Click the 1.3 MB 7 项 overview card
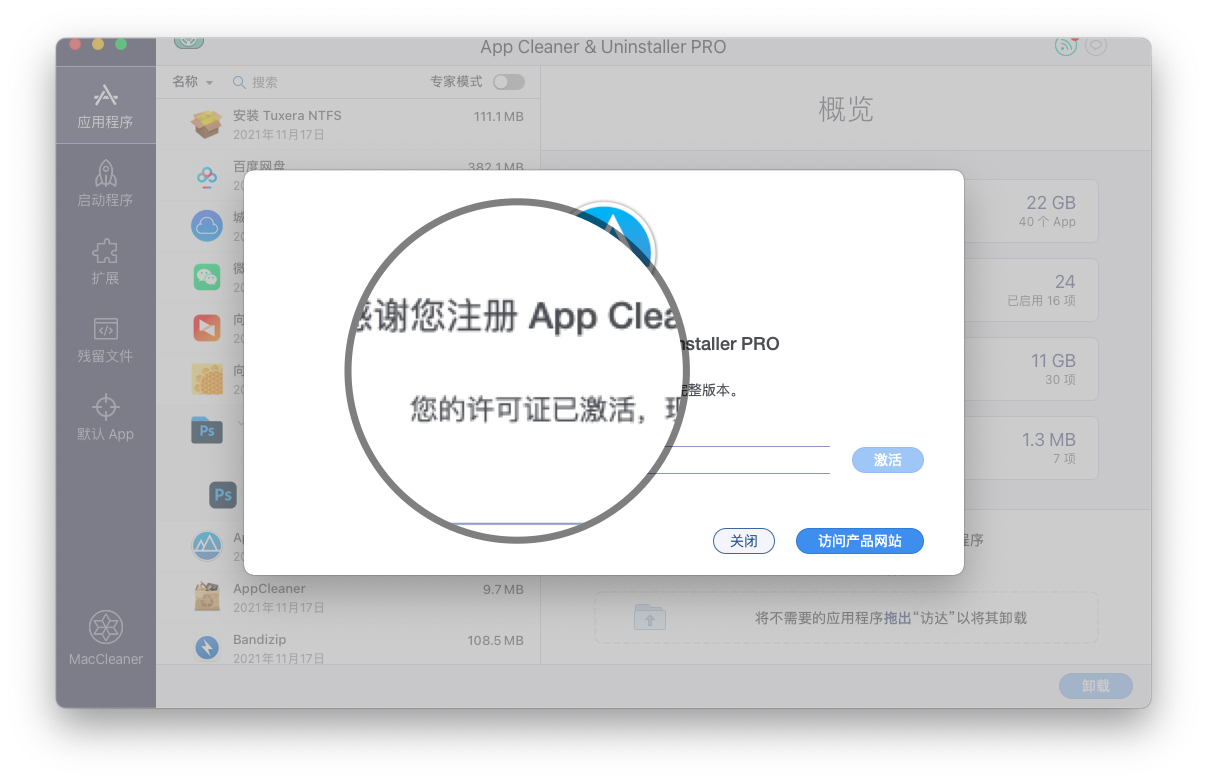 1030,448
